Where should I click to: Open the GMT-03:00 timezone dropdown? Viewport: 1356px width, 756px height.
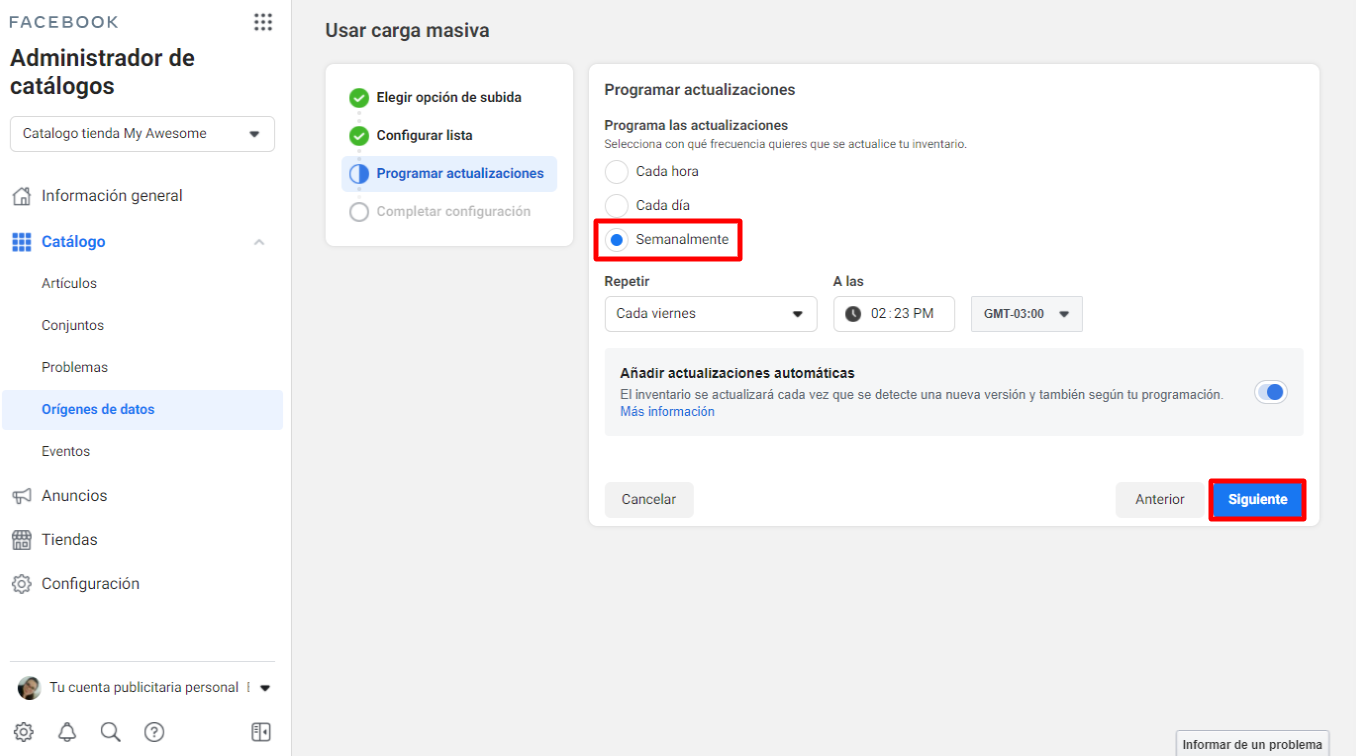pyautogui.click(x=1027, y=314)
